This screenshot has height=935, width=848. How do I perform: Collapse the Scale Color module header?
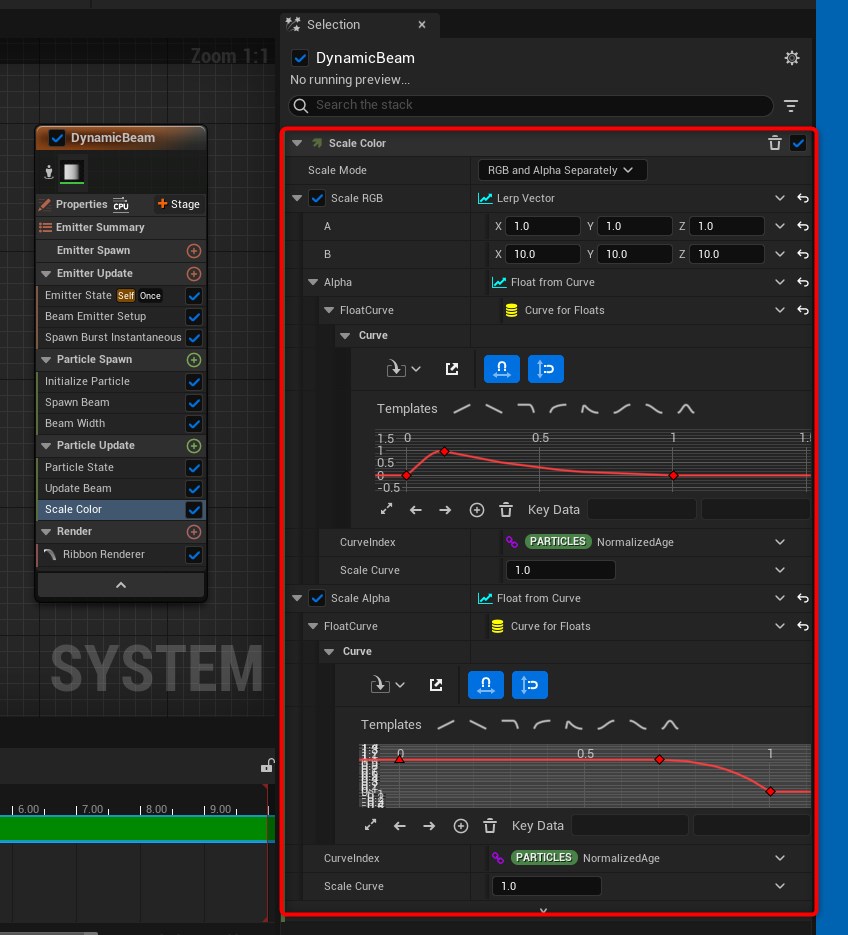[x=297, y=143]
